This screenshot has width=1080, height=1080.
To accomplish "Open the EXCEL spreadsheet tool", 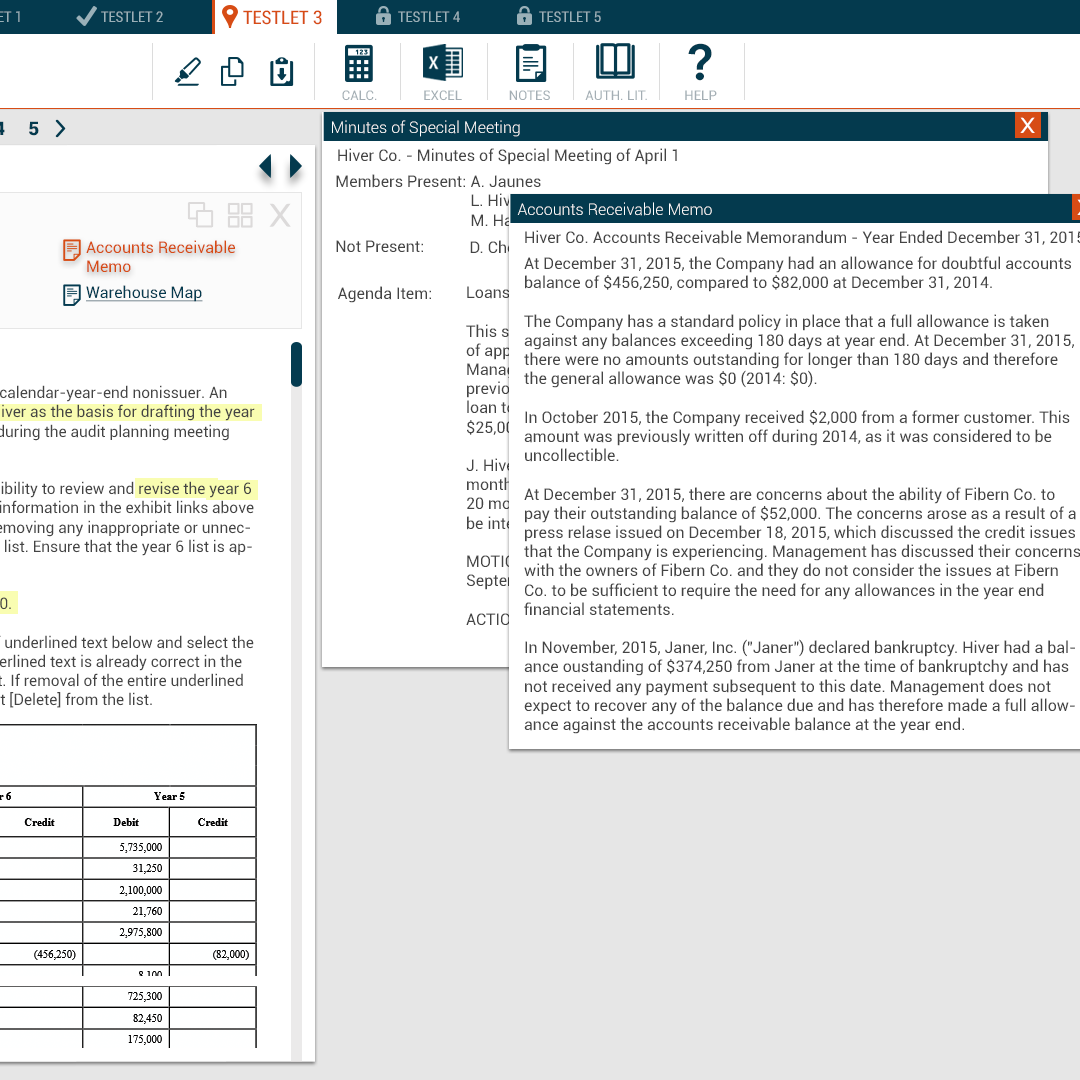I will (x=442, y=72).
